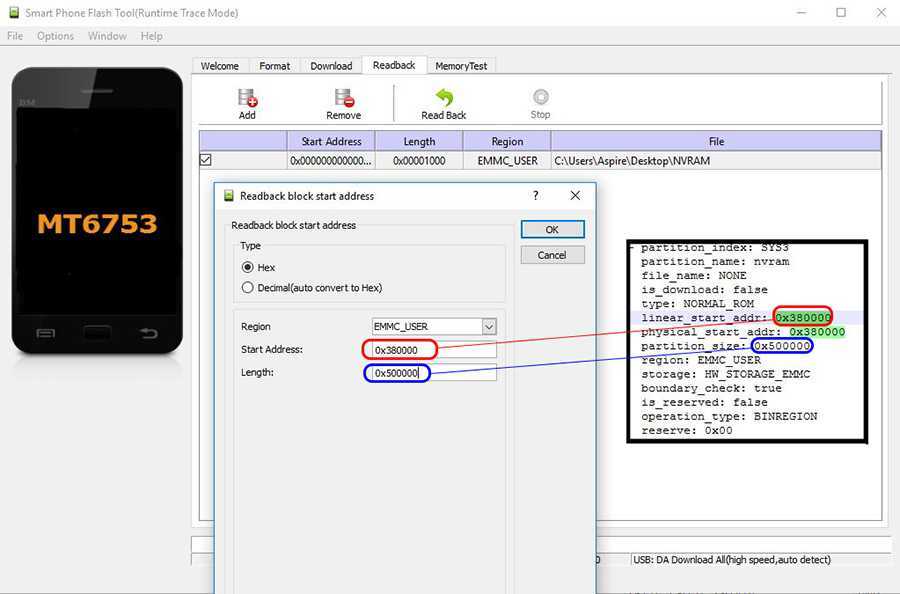Open the Window menu
Screen dimensions: 900x594
point(107,36)
